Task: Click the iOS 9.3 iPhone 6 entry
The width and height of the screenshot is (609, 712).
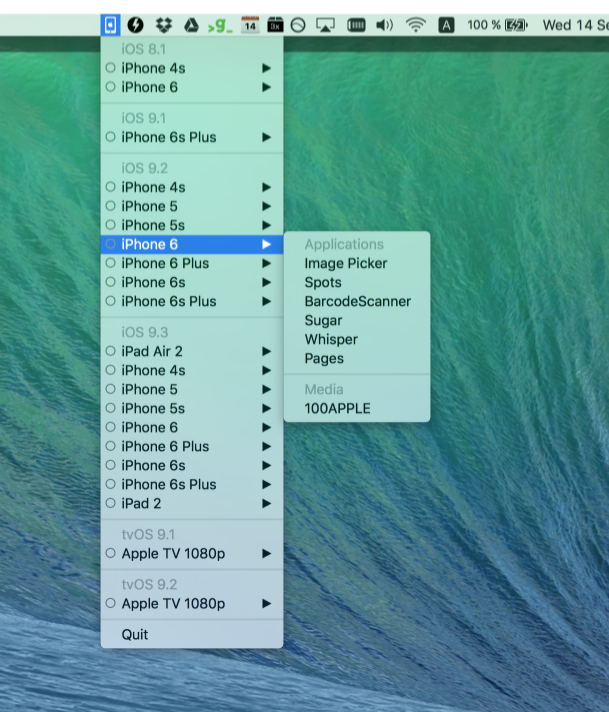Action: (x=192, y=427)
